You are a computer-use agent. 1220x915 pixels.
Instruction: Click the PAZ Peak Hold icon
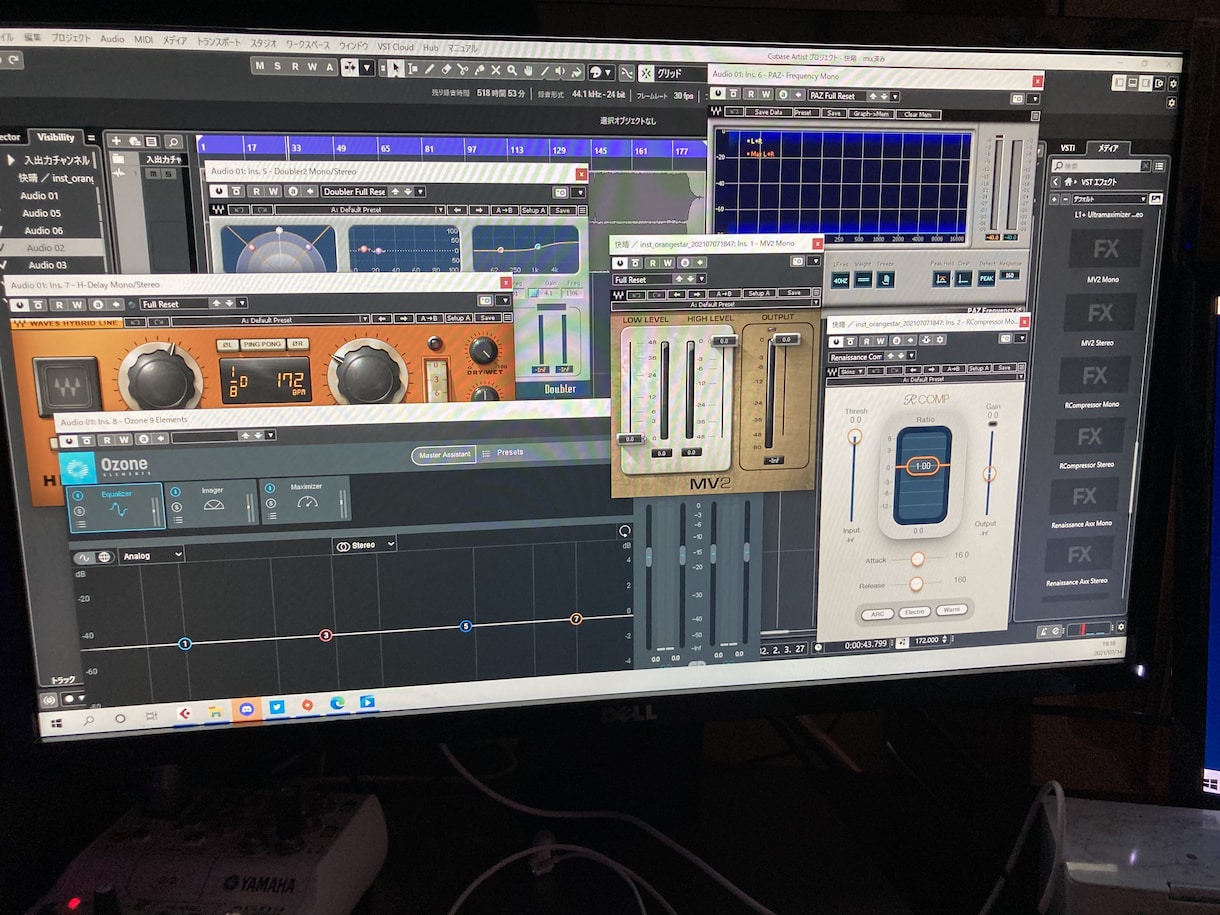click(941, 278)
